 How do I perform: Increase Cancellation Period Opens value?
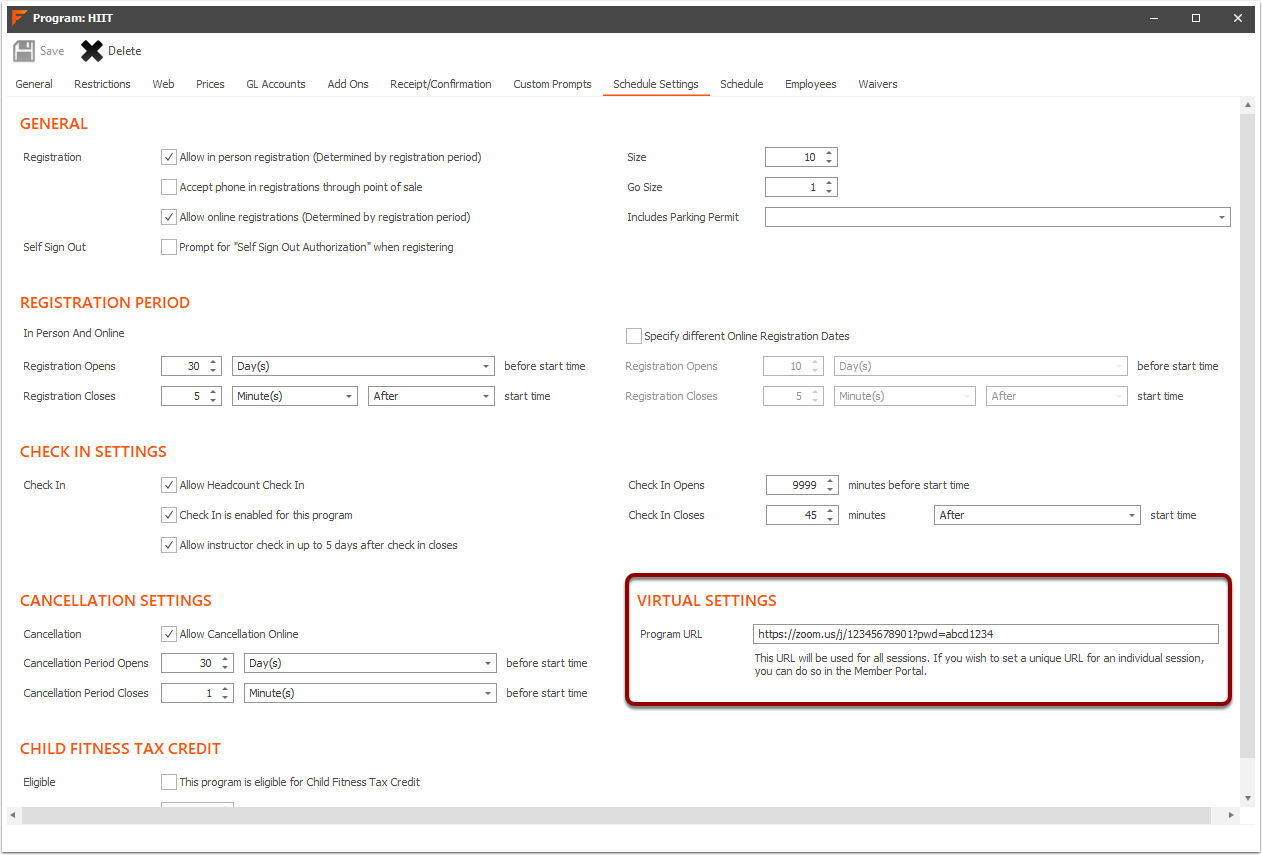coord(226,659)
